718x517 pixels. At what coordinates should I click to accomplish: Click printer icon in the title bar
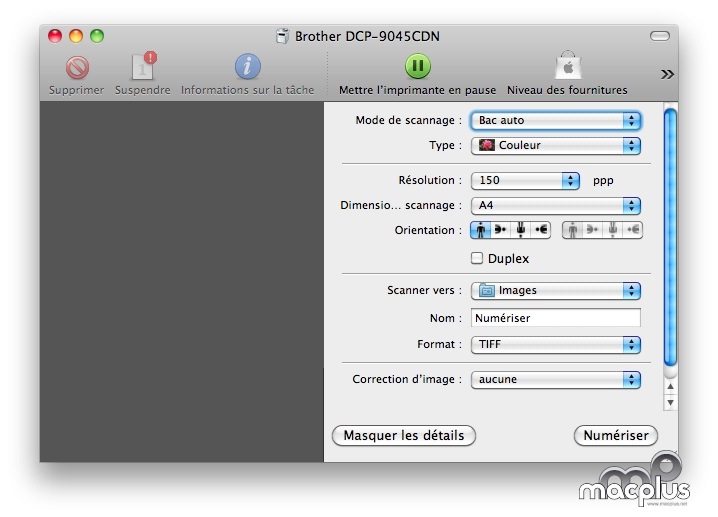(283, 36)
